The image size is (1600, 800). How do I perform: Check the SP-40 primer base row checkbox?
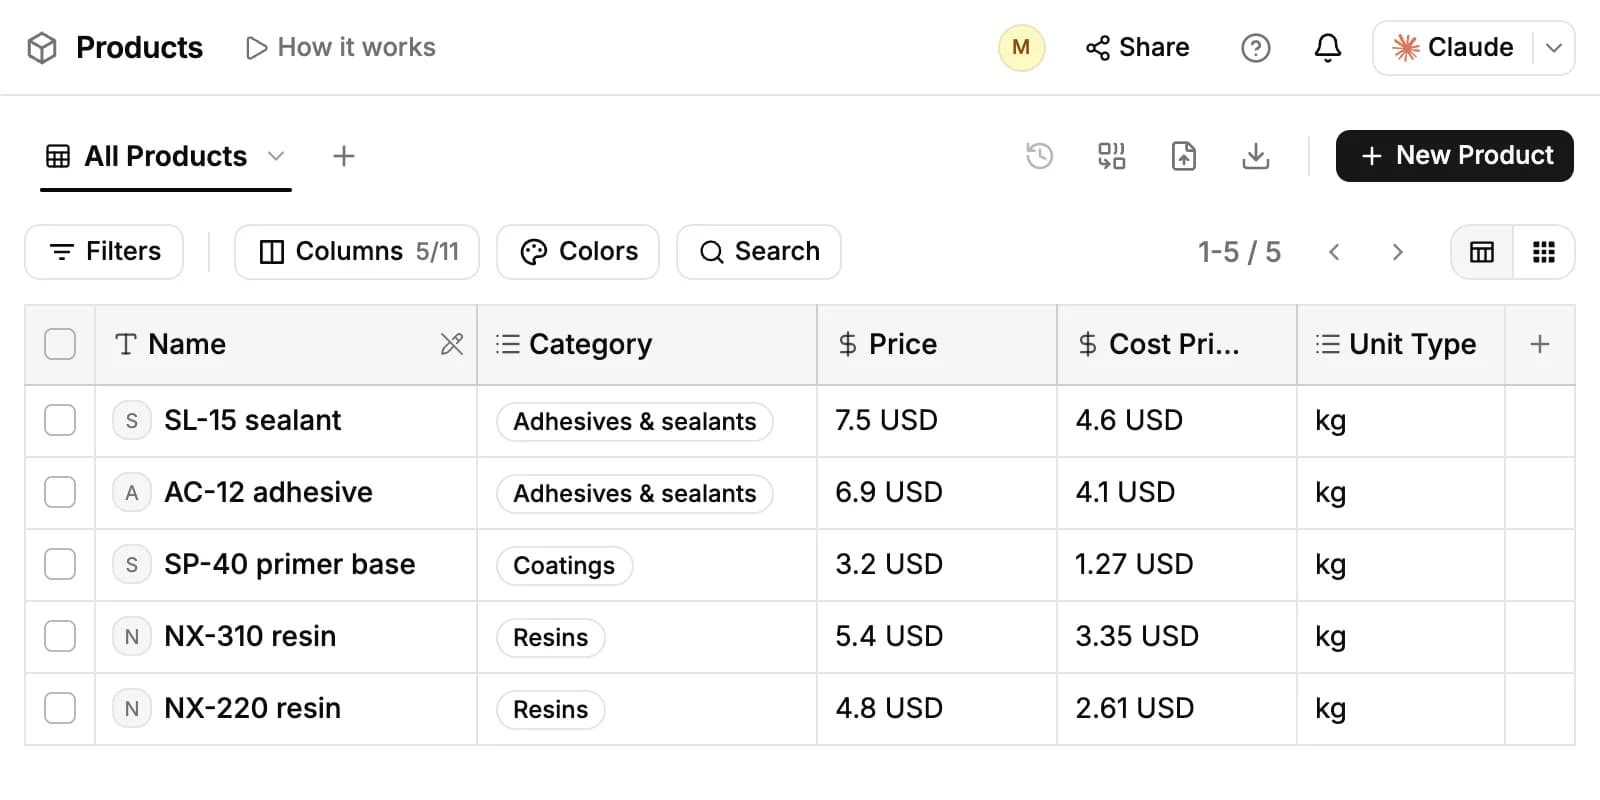pos(60,564)
